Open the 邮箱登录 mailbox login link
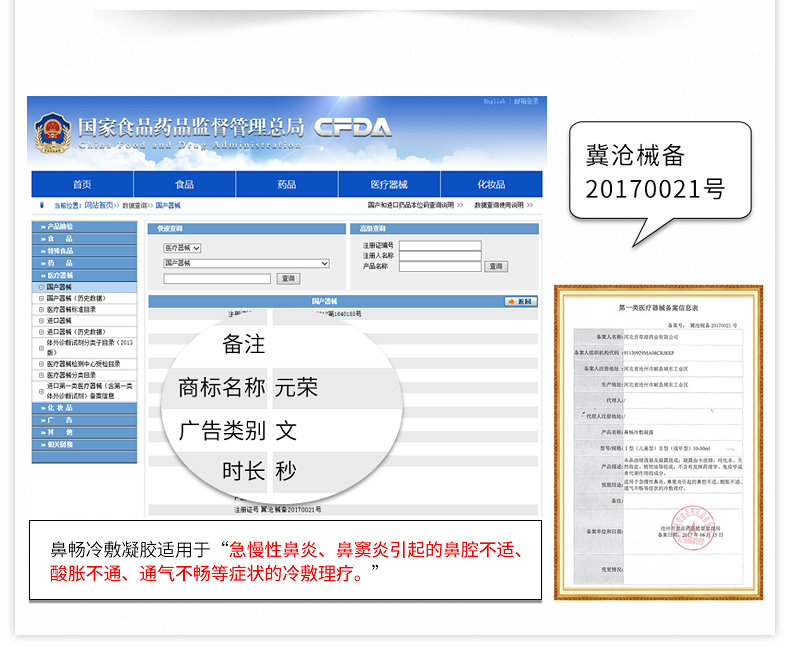The height and width of the screenshot is (647, 790). (526, 101)
